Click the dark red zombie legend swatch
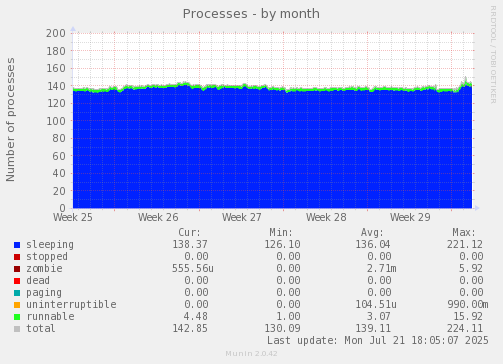Screen dimensions: 503x364 (x=17, y=269)
